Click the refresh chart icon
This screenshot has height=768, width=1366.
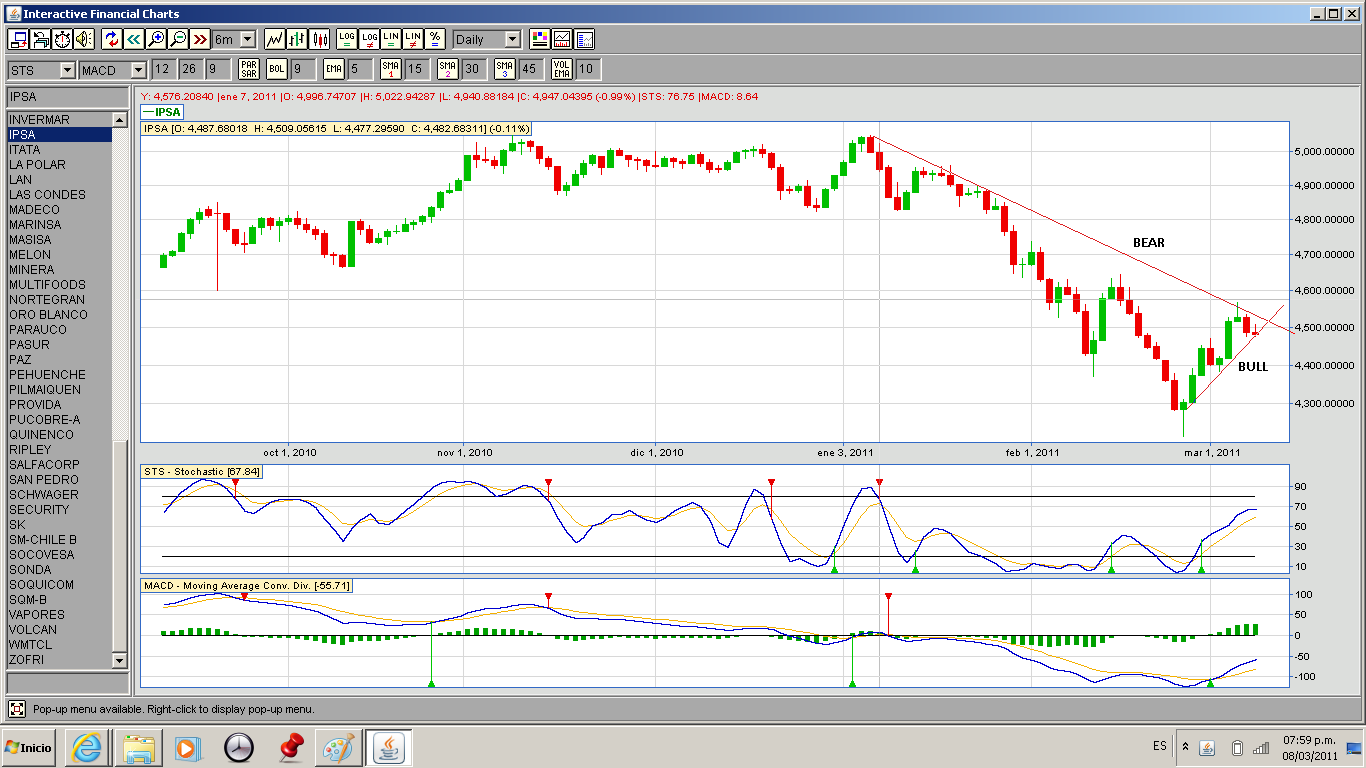[x=111, y=39]
